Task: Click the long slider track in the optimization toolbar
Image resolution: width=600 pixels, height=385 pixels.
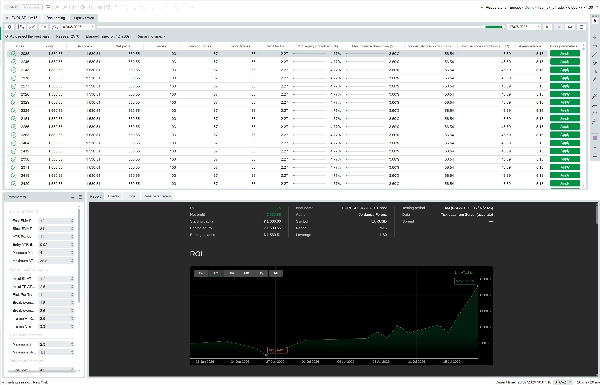Action: coord(289,27)
